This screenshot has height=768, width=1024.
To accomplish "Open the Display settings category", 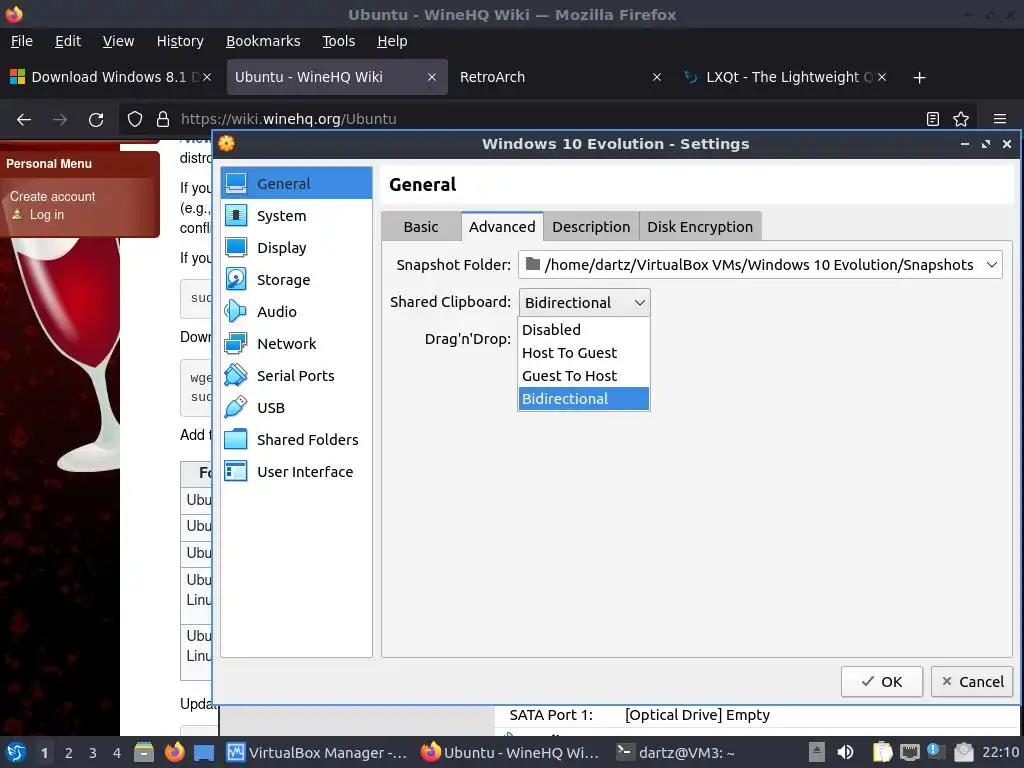I will (296, 248).
